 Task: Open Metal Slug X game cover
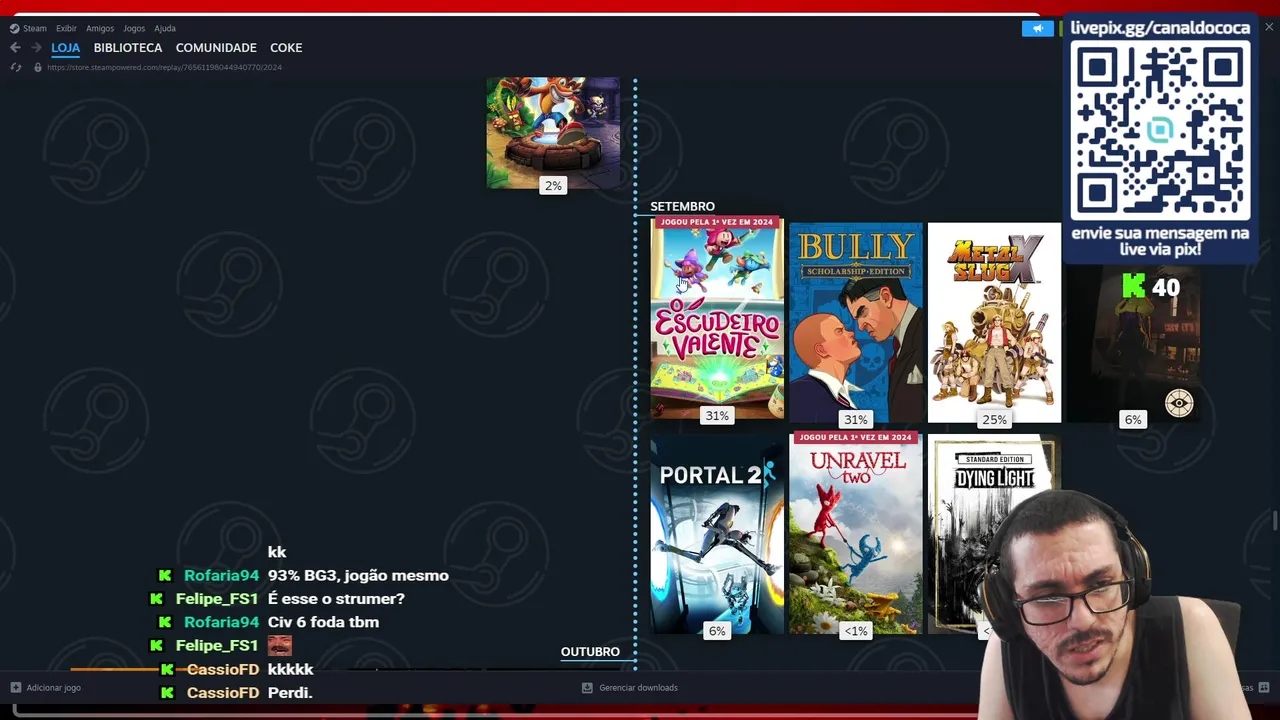pos(994,322)
